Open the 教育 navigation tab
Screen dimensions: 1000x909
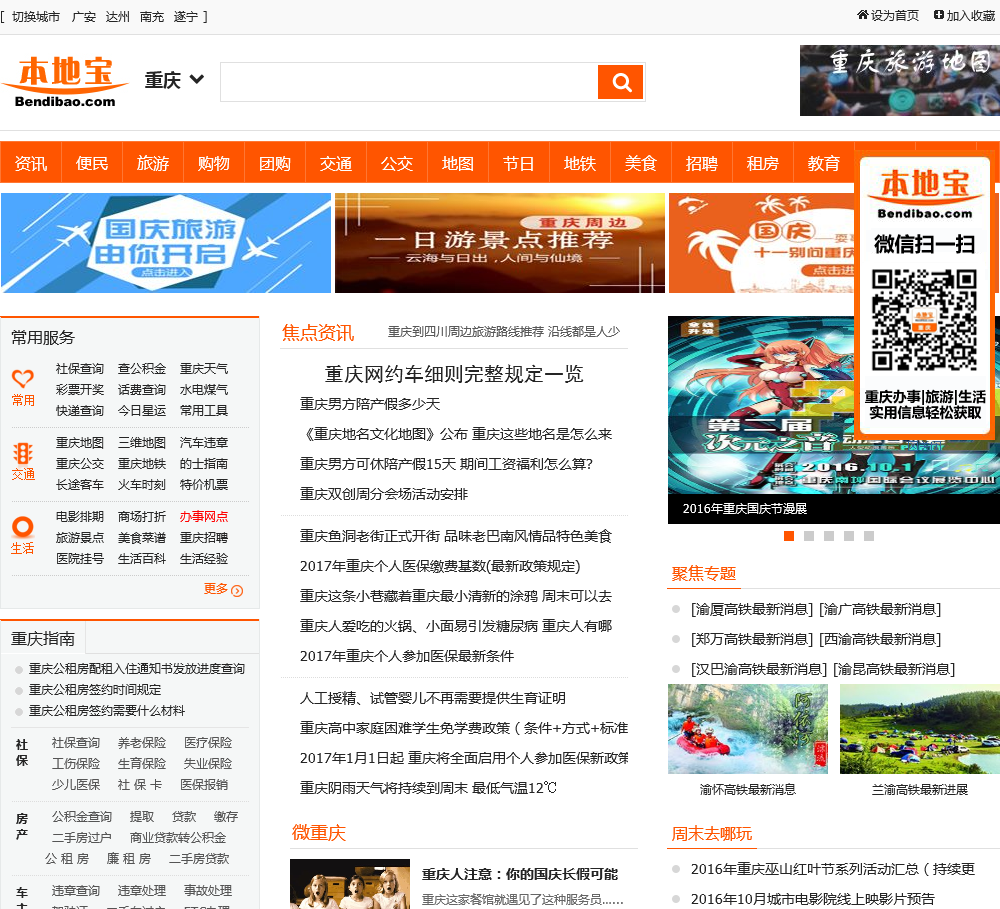tap(824, 163)
